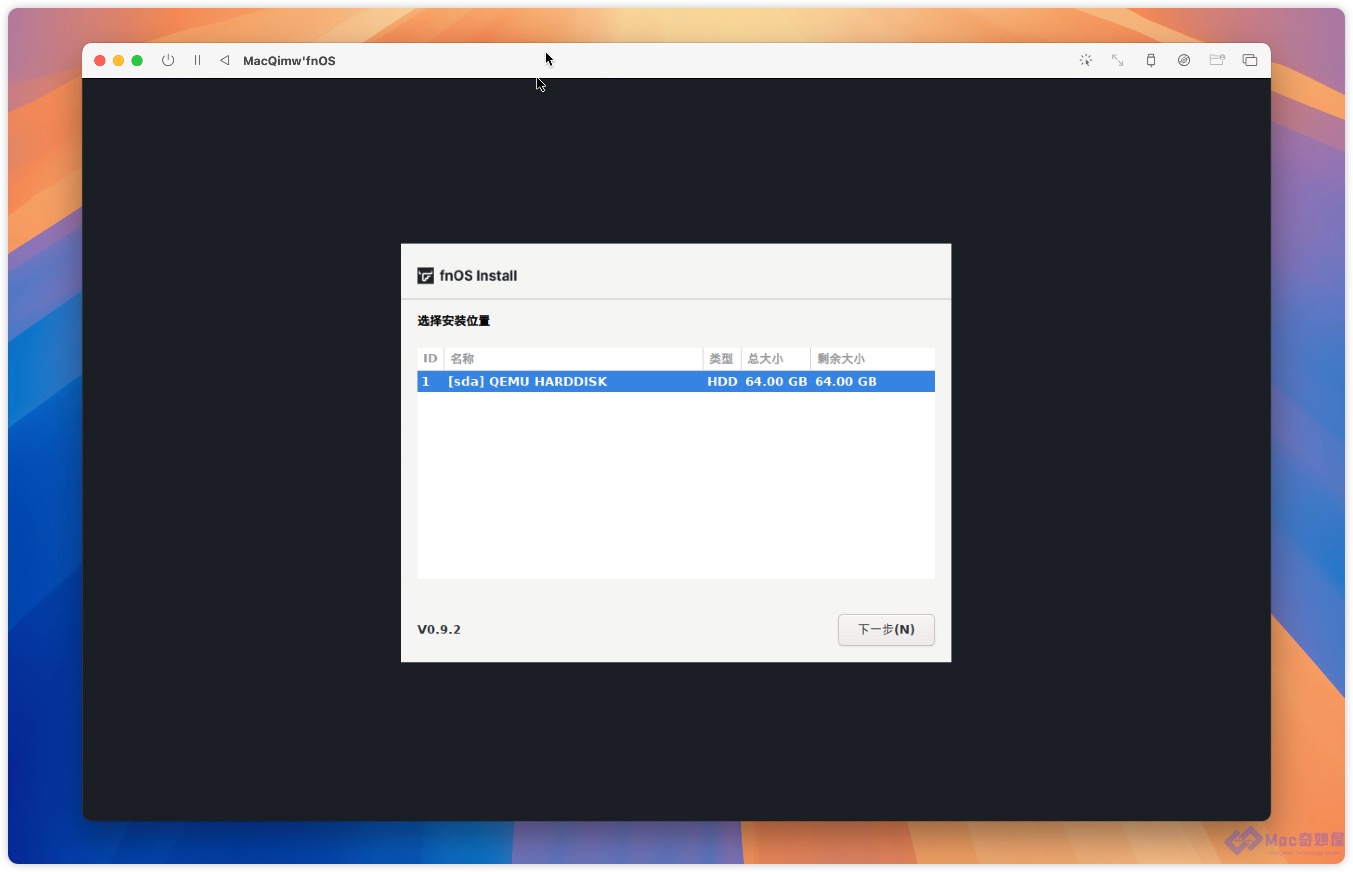Open the shared folder icon
Screen dimensions: 1353x872
tap(1217, 60)
